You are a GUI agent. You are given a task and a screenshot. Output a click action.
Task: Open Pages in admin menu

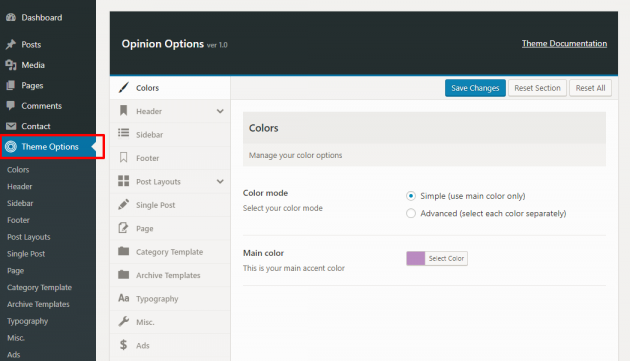pos(48,85)
